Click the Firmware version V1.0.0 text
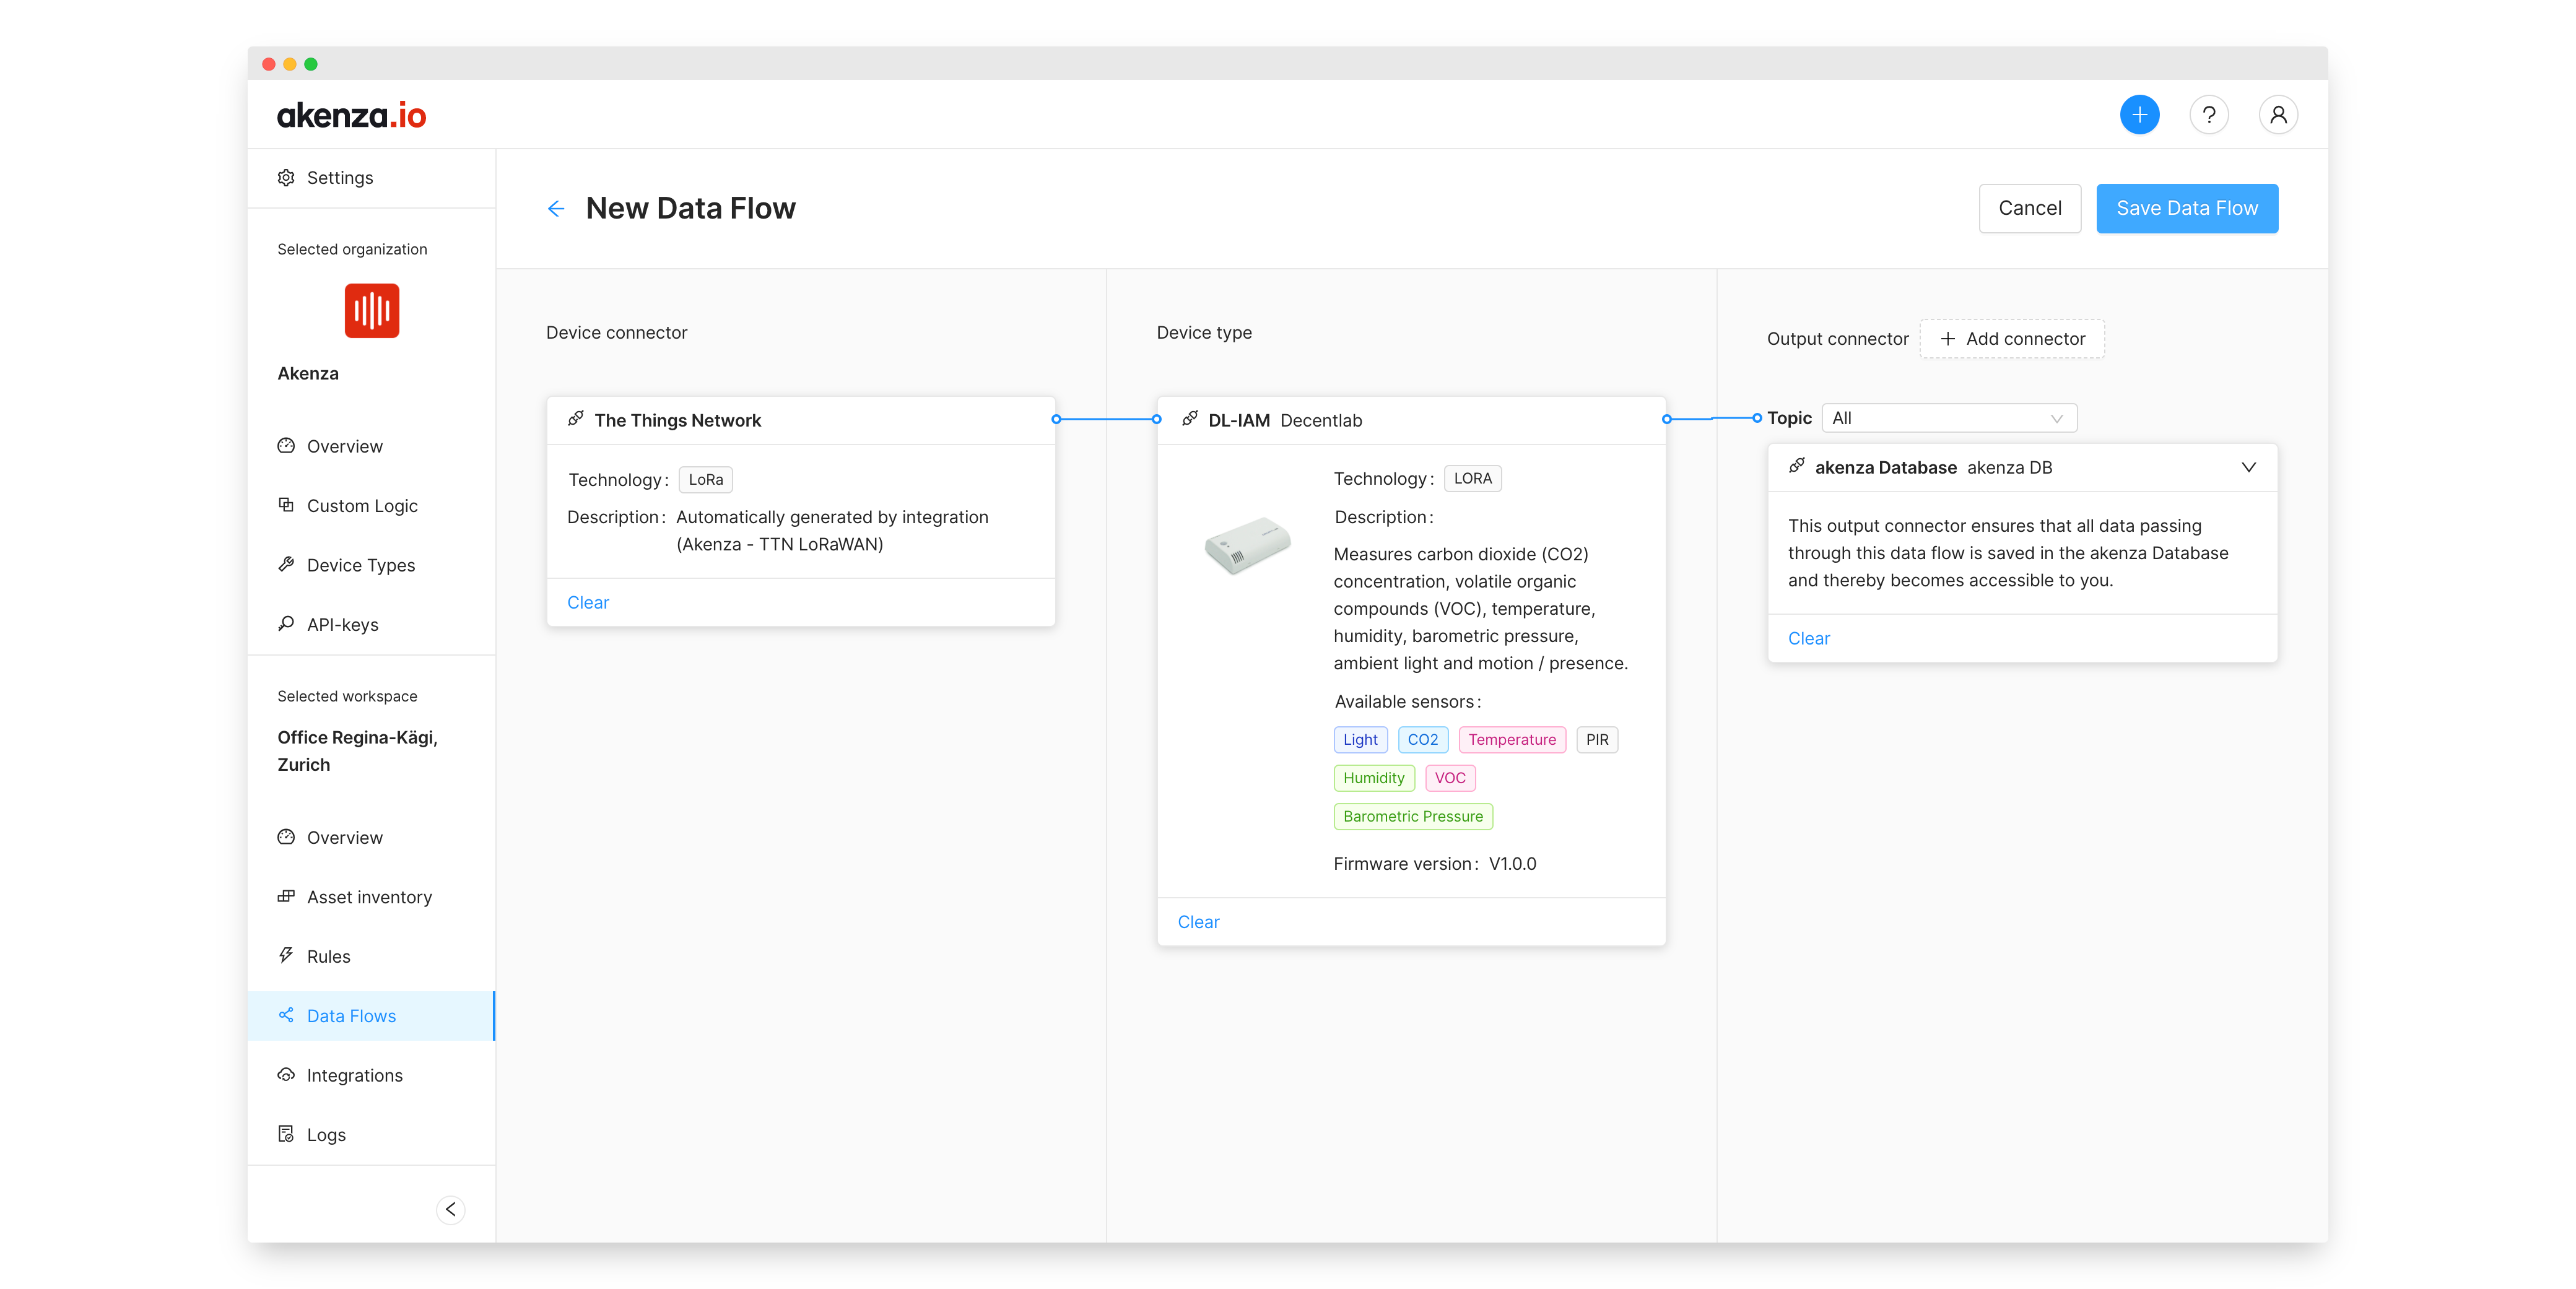This screenshot has width=2576, height=1289. point(1434,864)
